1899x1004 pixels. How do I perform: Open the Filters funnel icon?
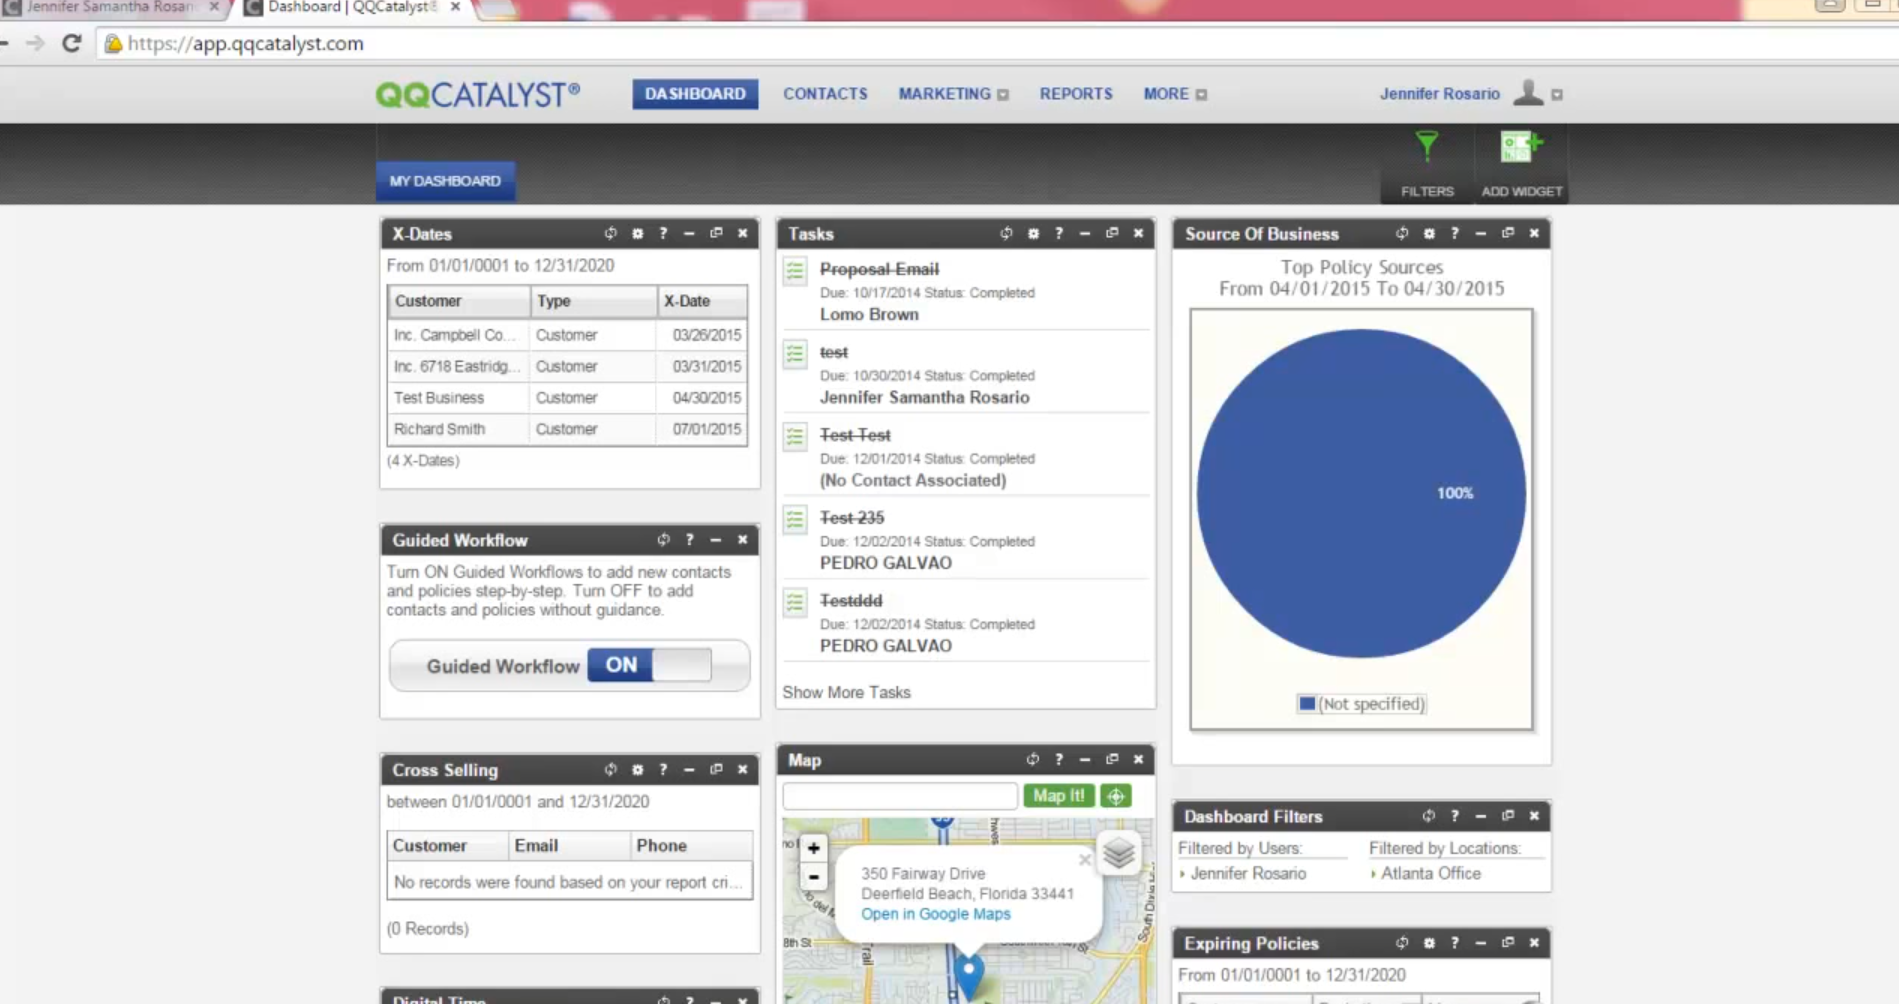point(1426,148)
